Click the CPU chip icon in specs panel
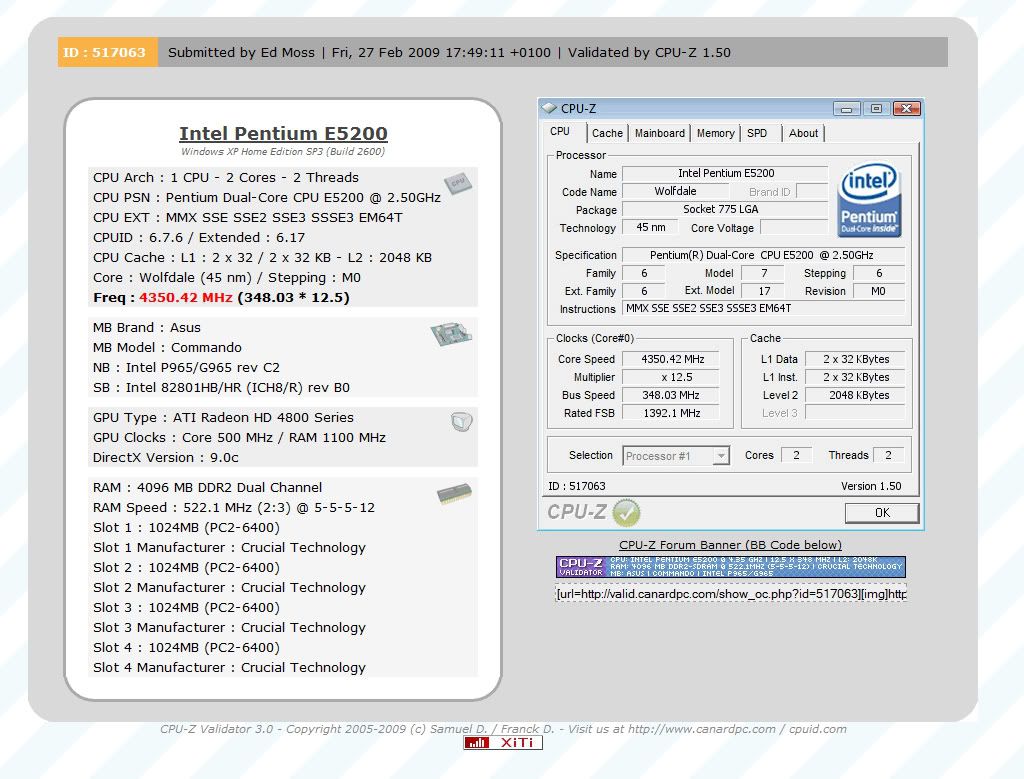 (x=458, y=183)
